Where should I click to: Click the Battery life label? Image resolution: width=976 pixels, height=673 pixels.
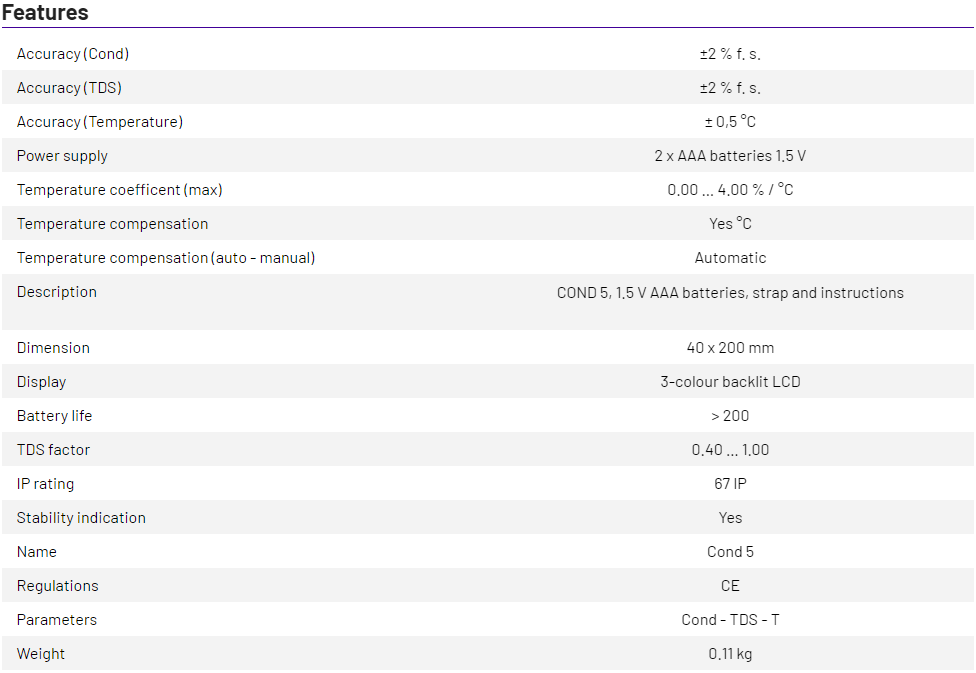click(x=54, y=416)
